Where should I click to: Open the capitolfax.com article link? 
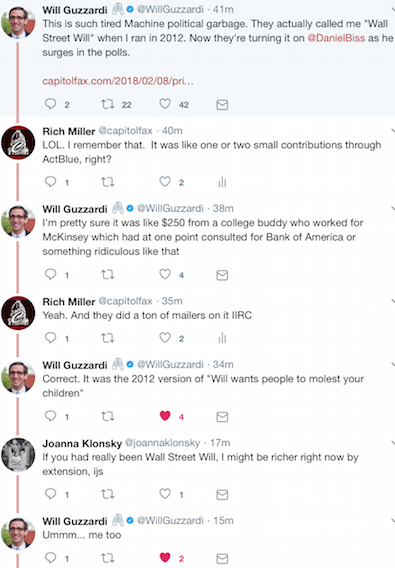tap(118, 81)
